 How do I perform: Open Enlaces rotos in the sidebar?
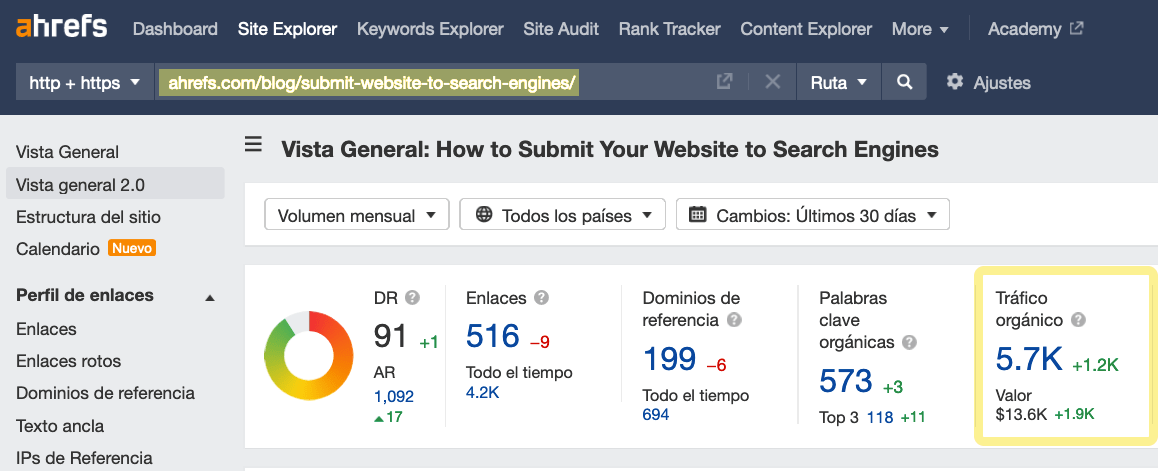(68, 361)
